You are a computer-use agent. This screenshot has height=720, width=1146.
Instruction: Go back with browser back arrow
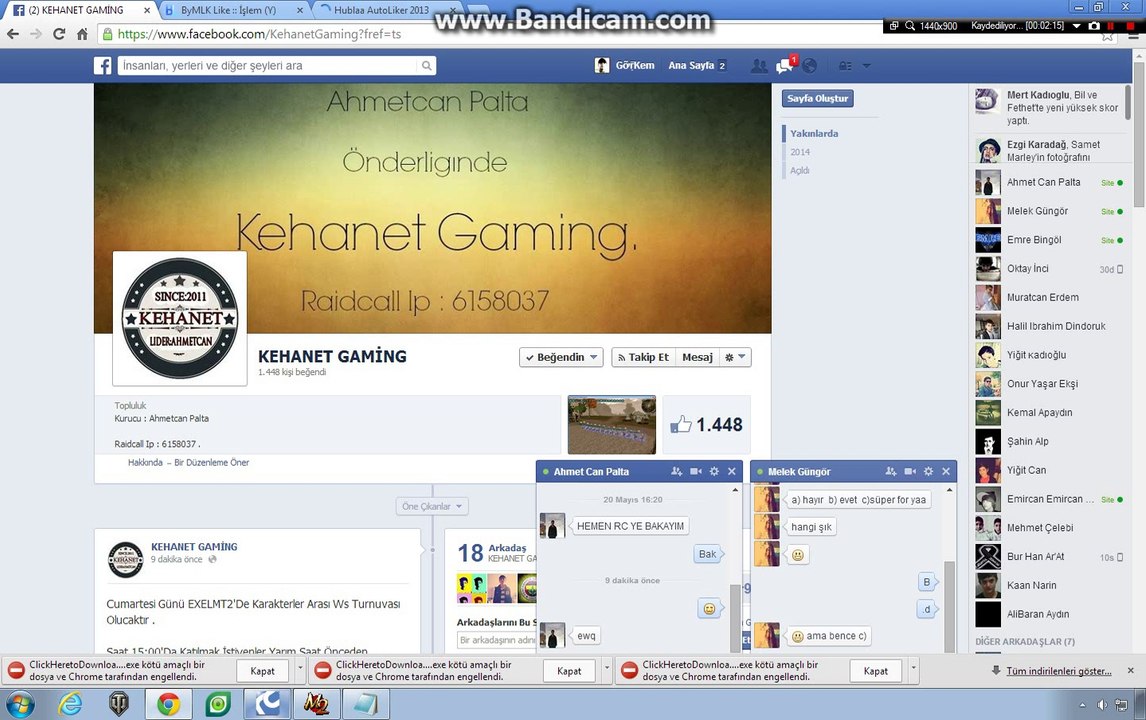[12, 34]
